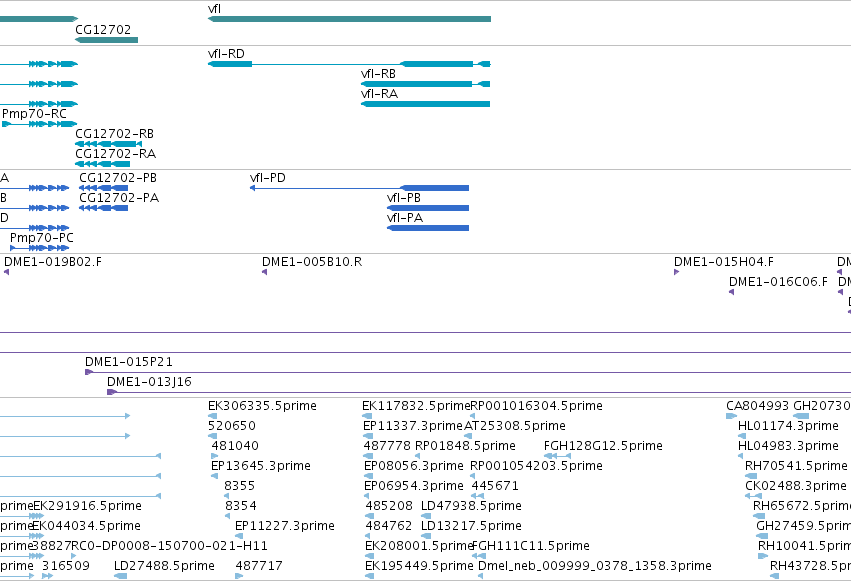851x581 pixels.
Task: Select the EP11227.3prime EST label
Action: tap(285, 526)
